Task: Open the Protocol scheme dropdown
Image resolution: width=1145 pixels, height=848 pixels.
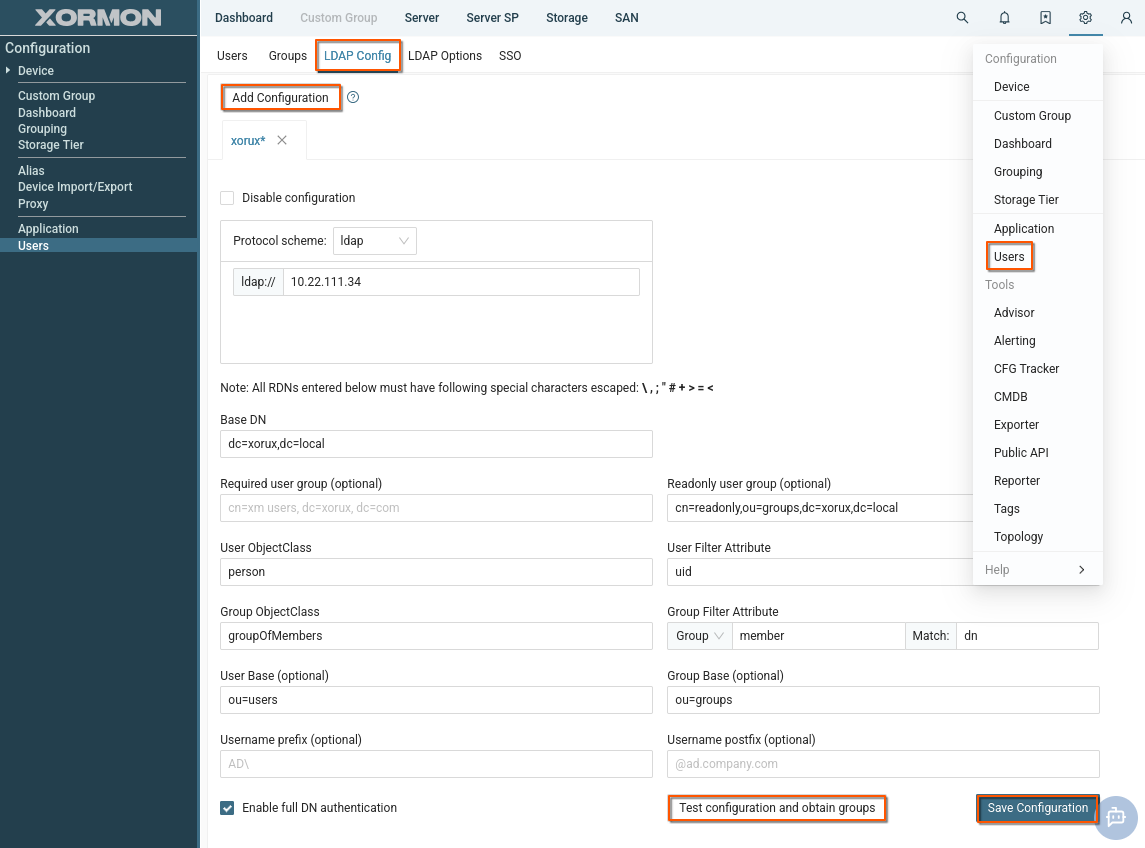Action: 375,241
